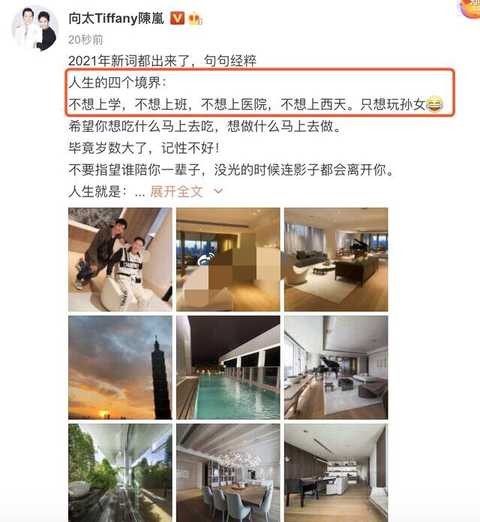
Task: Open the rooftop swimming pool photo
Action: point(228,367)
